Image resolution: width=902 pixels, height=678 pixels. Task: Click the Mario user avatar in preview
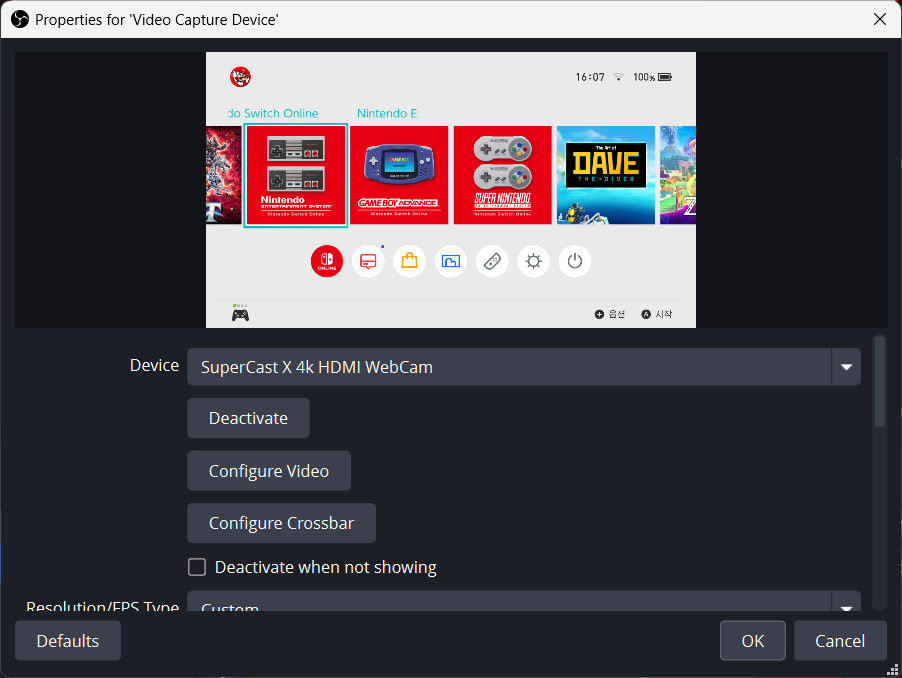pos(240,76)
